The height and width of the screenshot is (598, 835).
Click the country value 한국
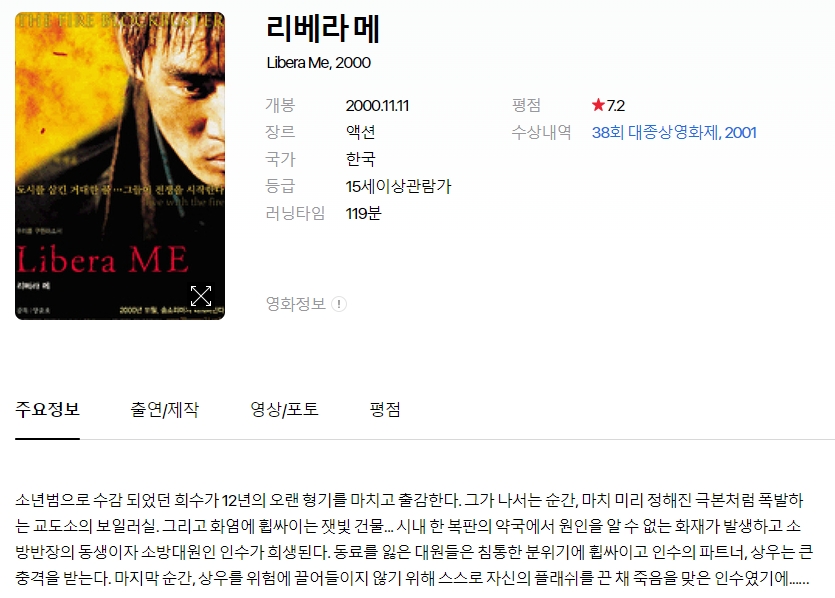coord(361,159)
